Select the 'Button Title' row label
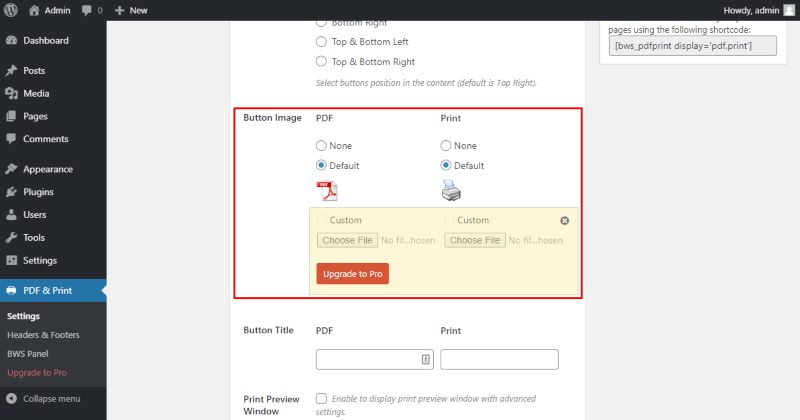 pos(268,330)
